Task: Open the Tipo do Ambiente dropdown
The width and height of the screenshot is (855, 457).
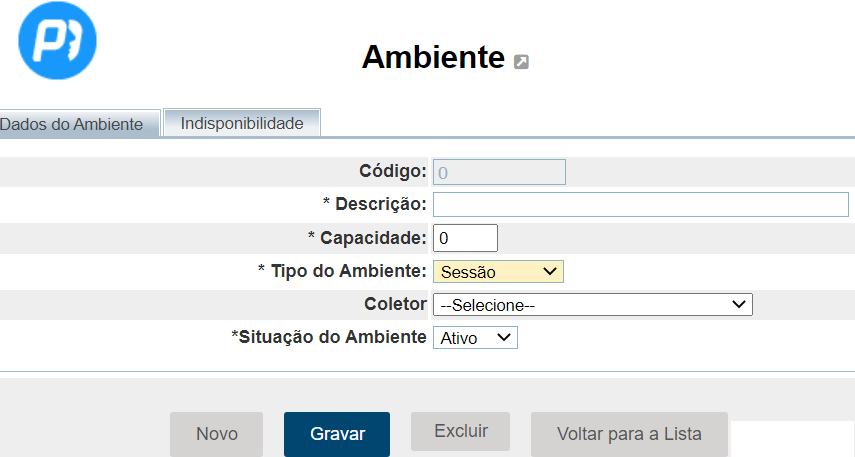Action: click(x=498, y=271)
